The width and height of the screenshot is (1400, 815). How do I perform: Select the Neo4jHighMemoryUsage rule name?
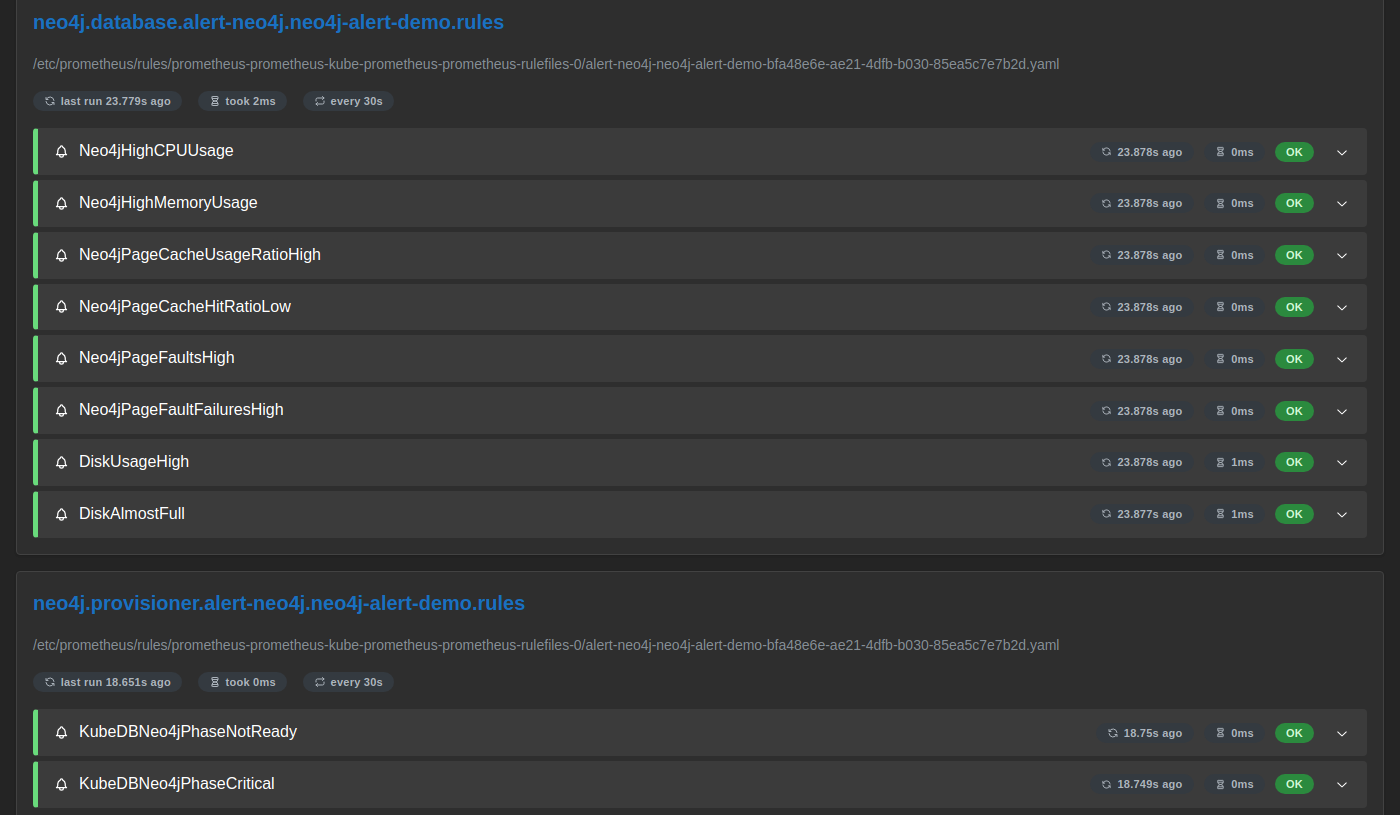[168, 203]
